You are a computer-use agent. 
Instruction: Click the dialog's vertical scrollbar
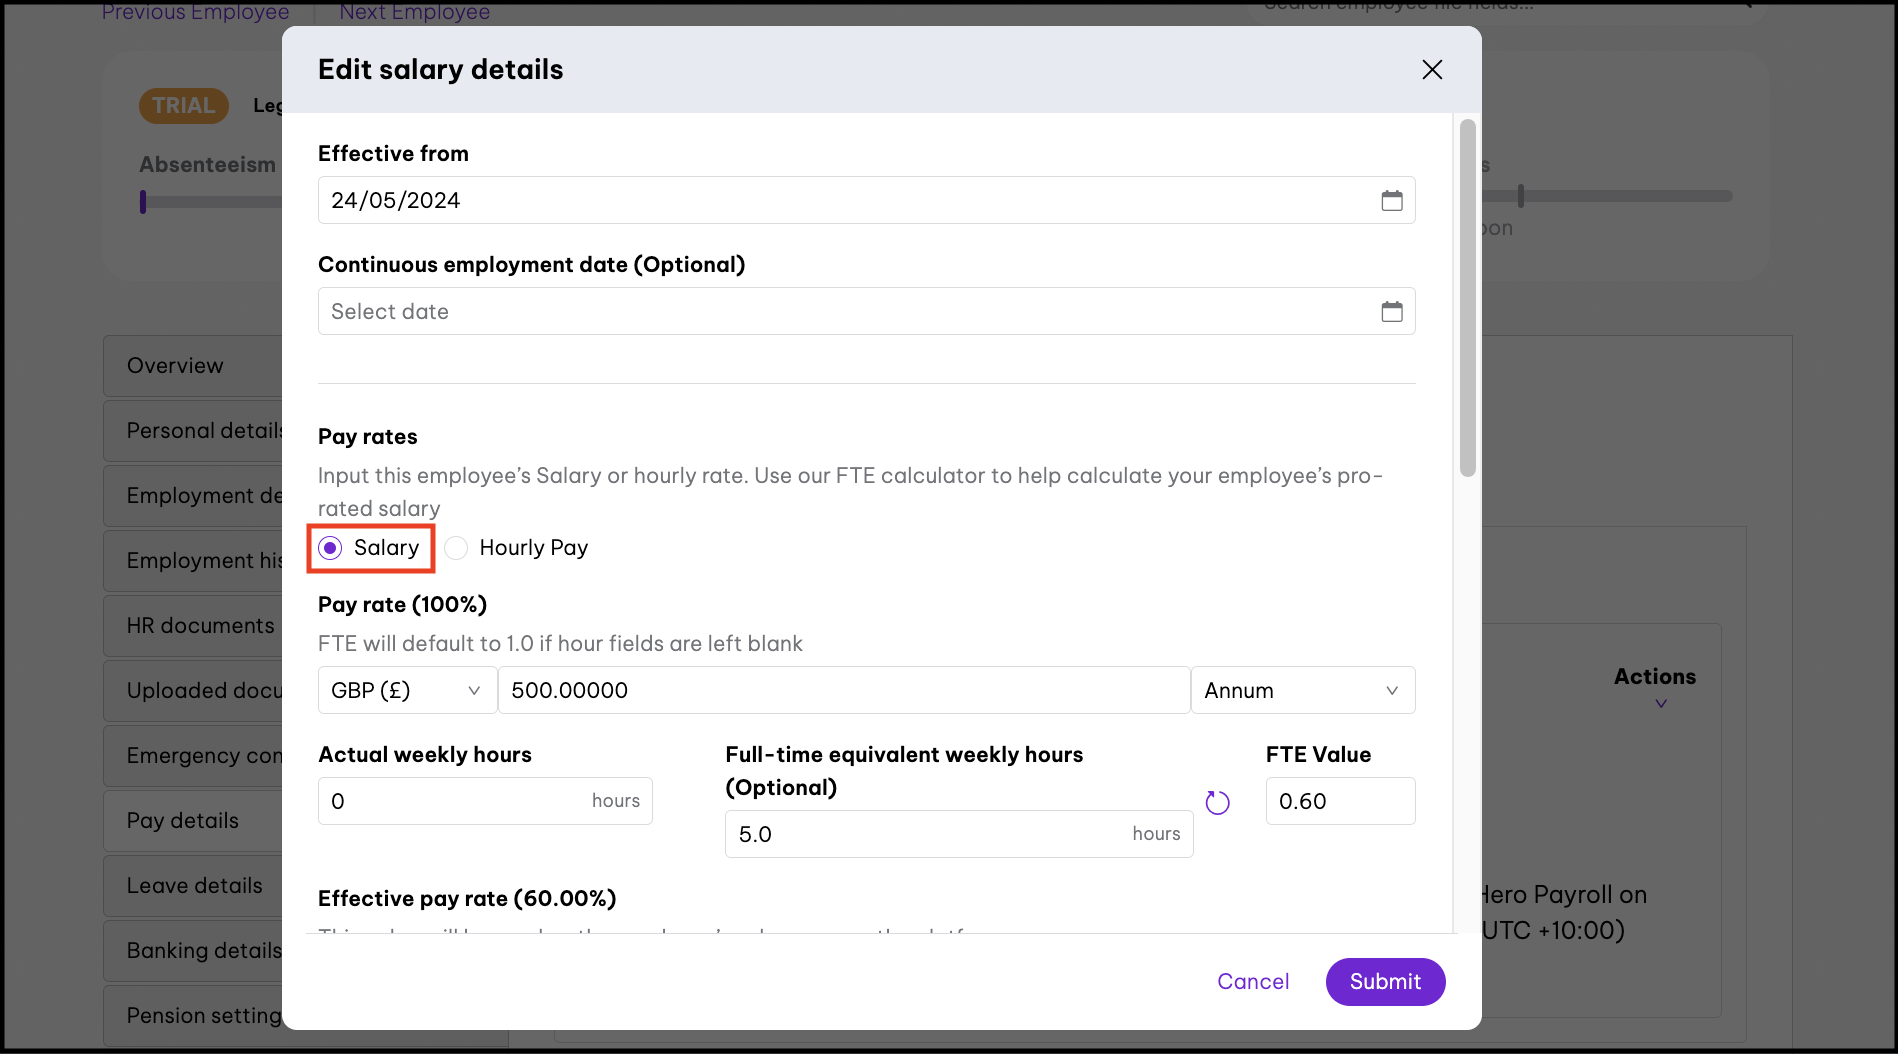(x=1467, y=298)
